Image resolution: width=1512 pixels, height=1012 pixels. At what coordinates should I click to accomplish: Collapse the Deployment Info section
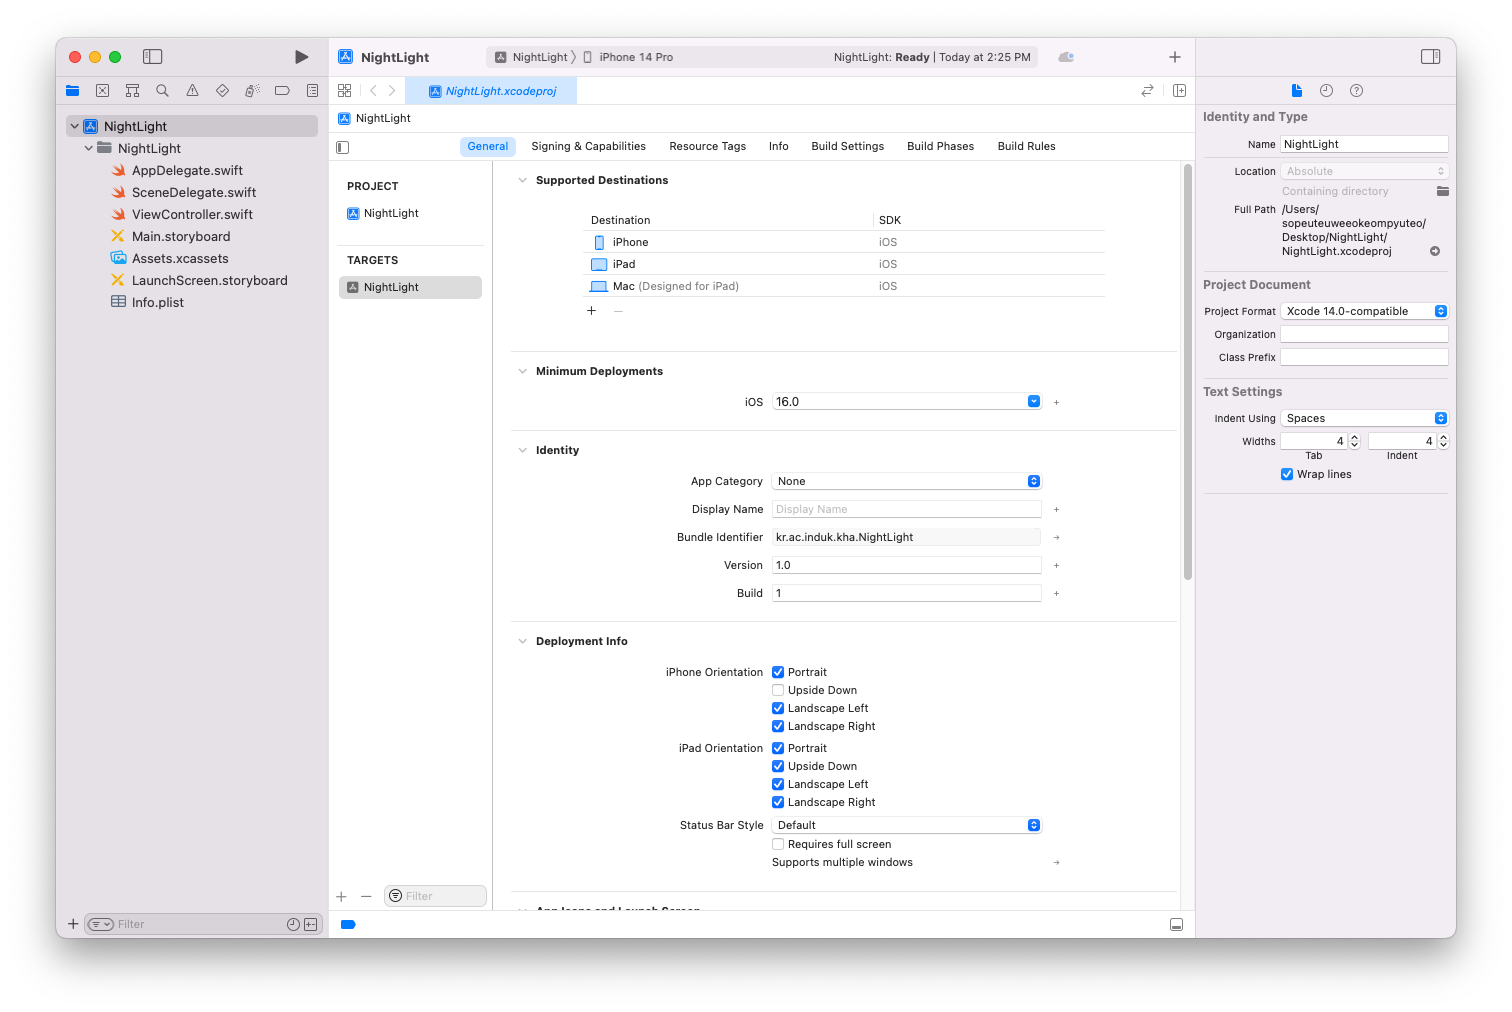[x=522, y=642]
